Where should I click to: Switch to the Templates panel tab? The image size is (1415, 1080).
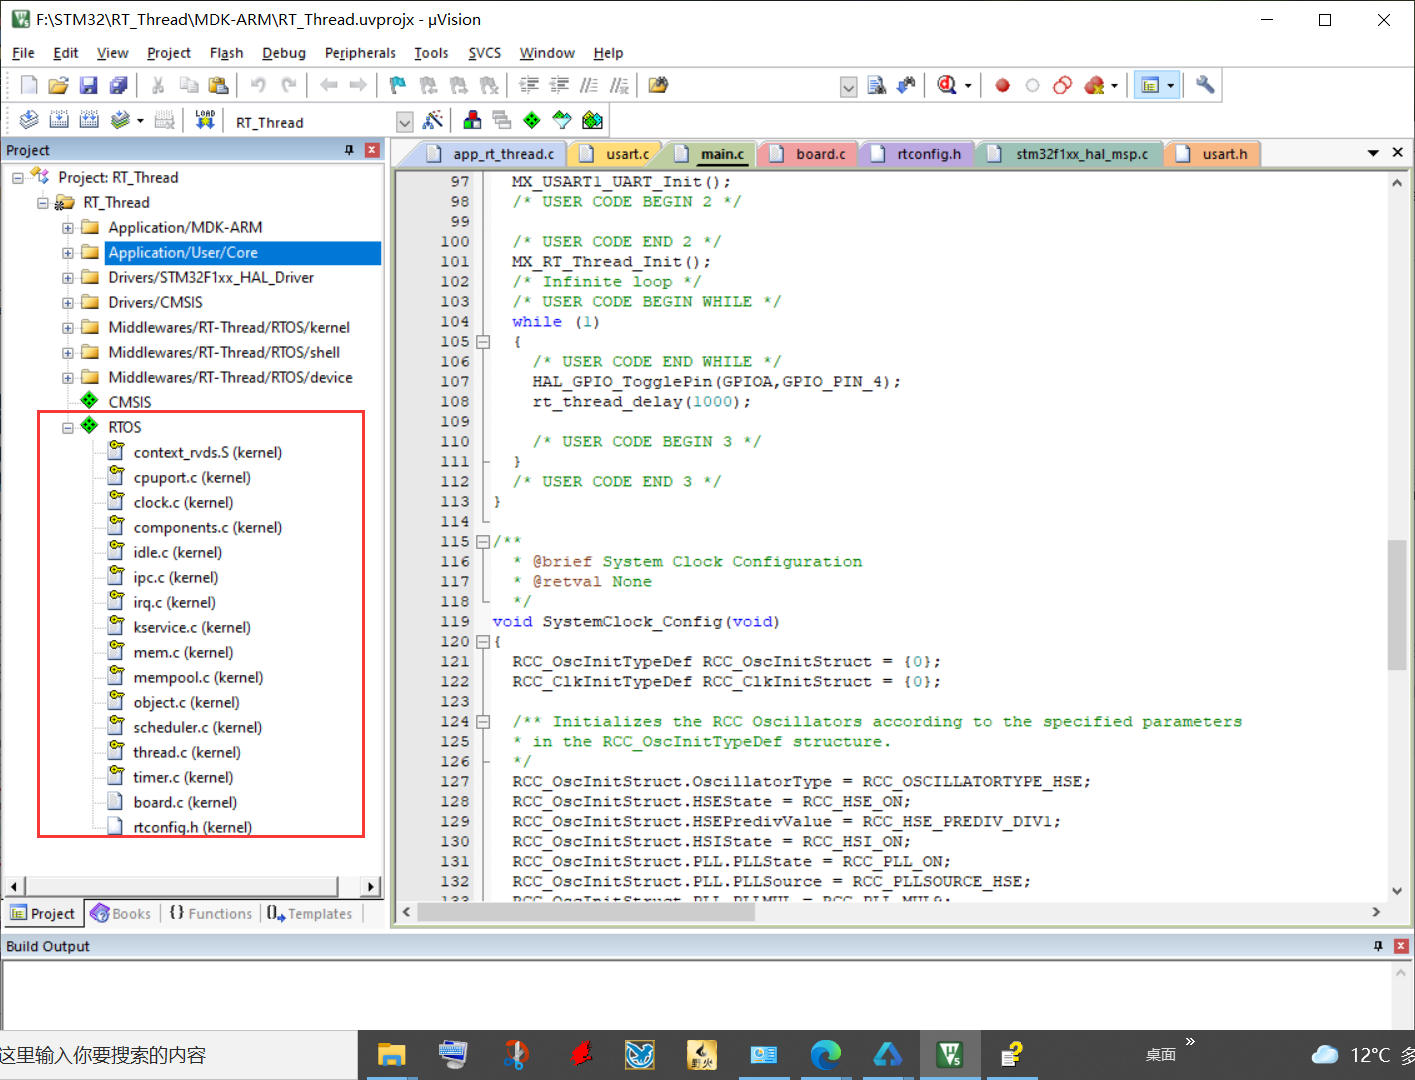tap(310, 913)
